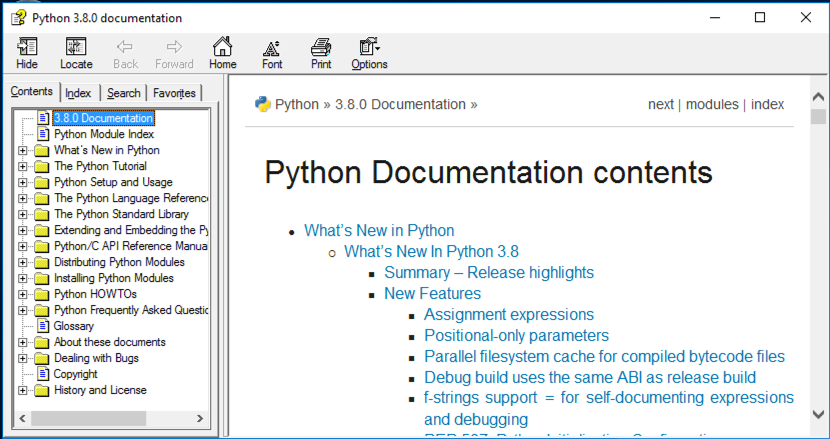
Task: Click folder icon for What's New in Python
Action: click(41, 150)
